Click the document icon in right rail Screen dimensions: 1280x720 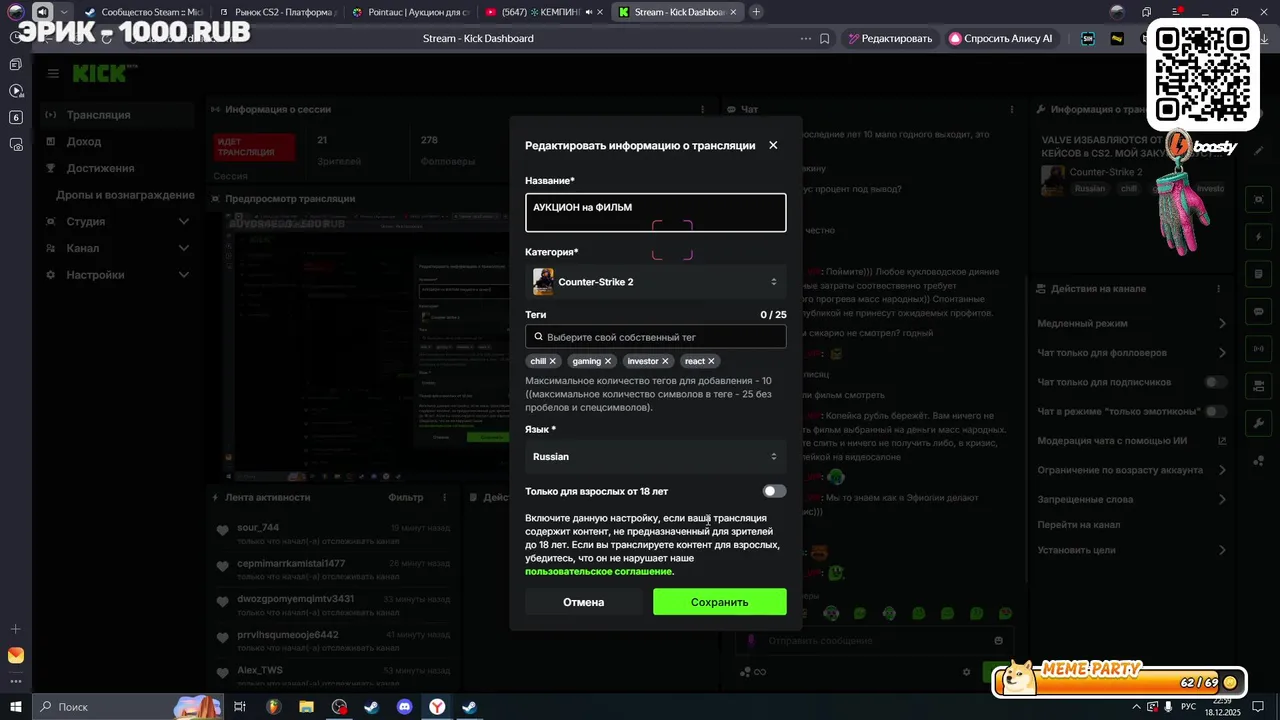[x=1258, y=274]
